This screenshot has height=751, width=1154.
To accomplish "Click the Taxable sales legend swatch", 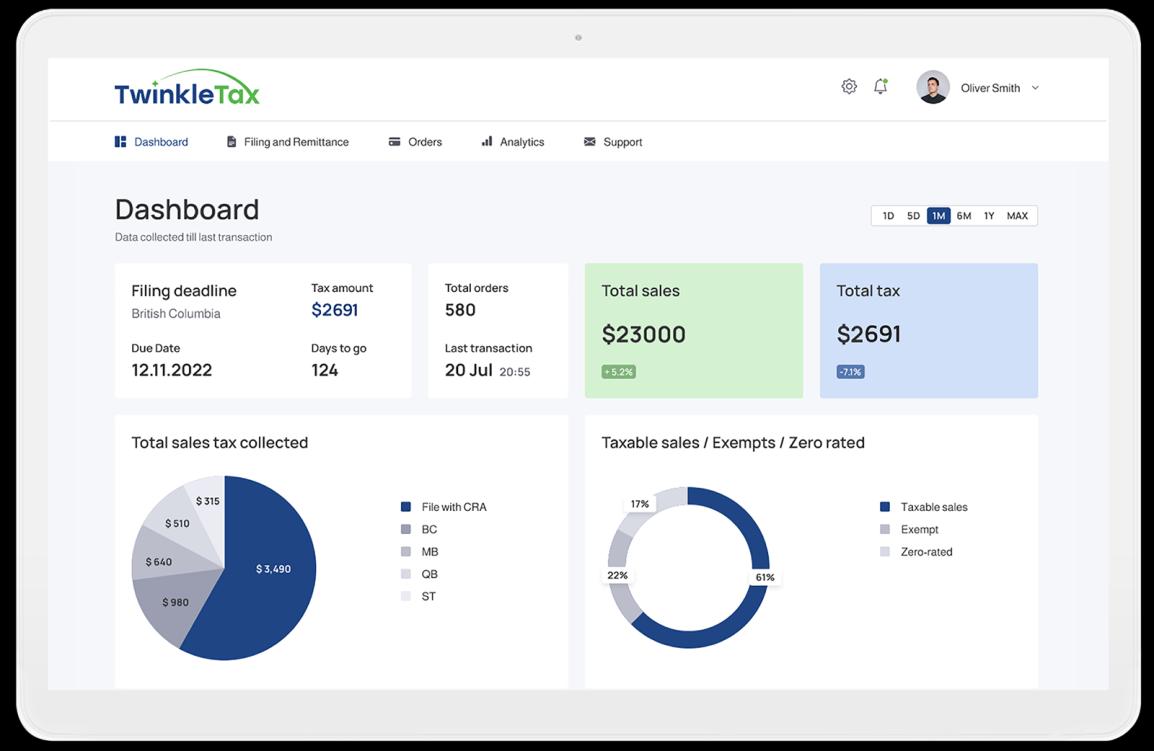I will click(x=885, y=507).
